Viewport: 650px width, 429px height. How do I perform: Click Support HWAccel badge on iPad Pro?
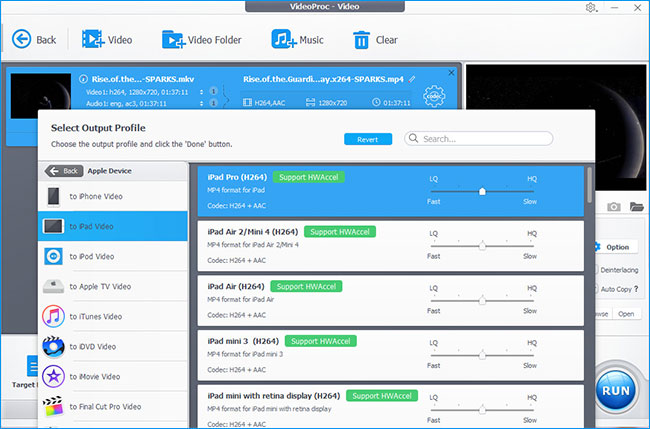[x=309, y=177]
